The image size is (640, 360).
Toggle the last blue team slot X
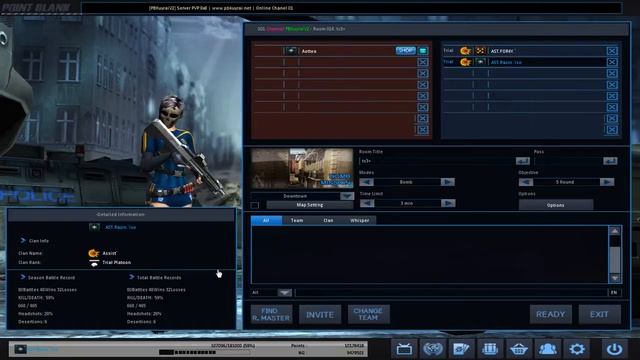(x=612, y=130)
